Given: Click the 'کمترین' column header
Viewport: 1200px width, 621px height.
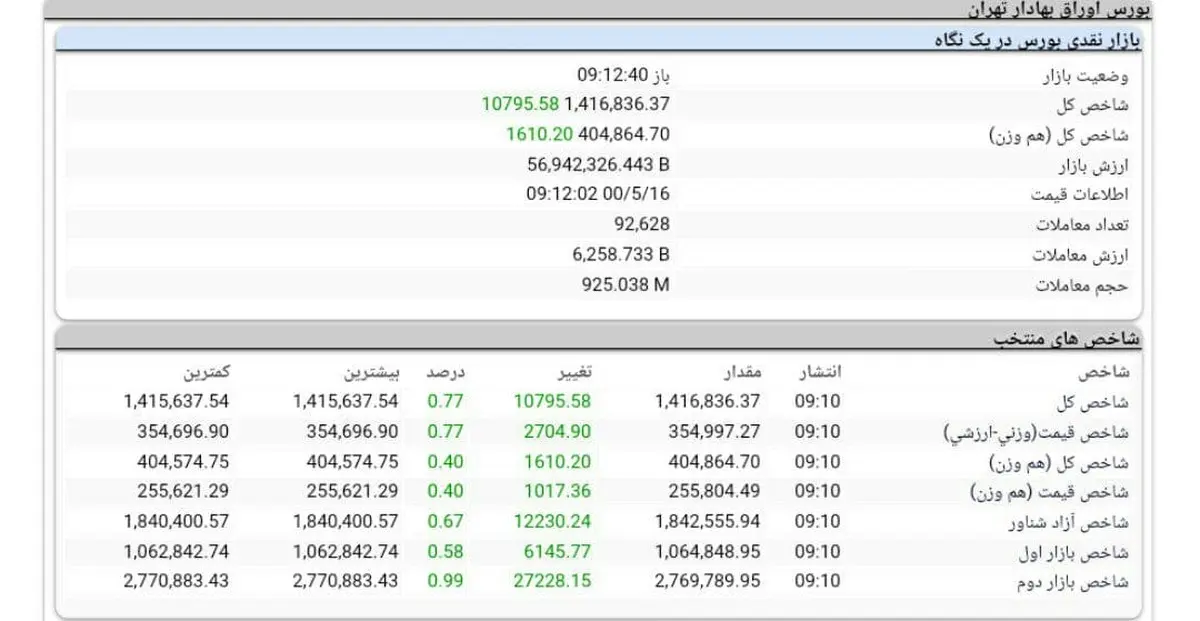Looking at the screenshot, I should pos(206,372).
